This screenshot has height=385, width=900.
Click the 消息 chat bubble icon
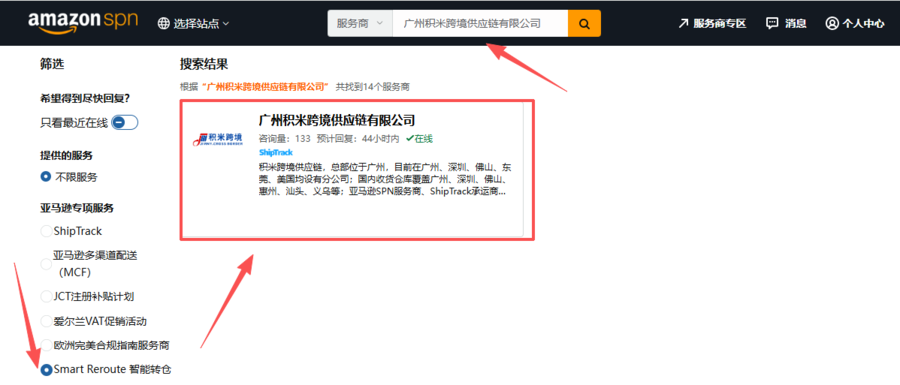point(772,24)
